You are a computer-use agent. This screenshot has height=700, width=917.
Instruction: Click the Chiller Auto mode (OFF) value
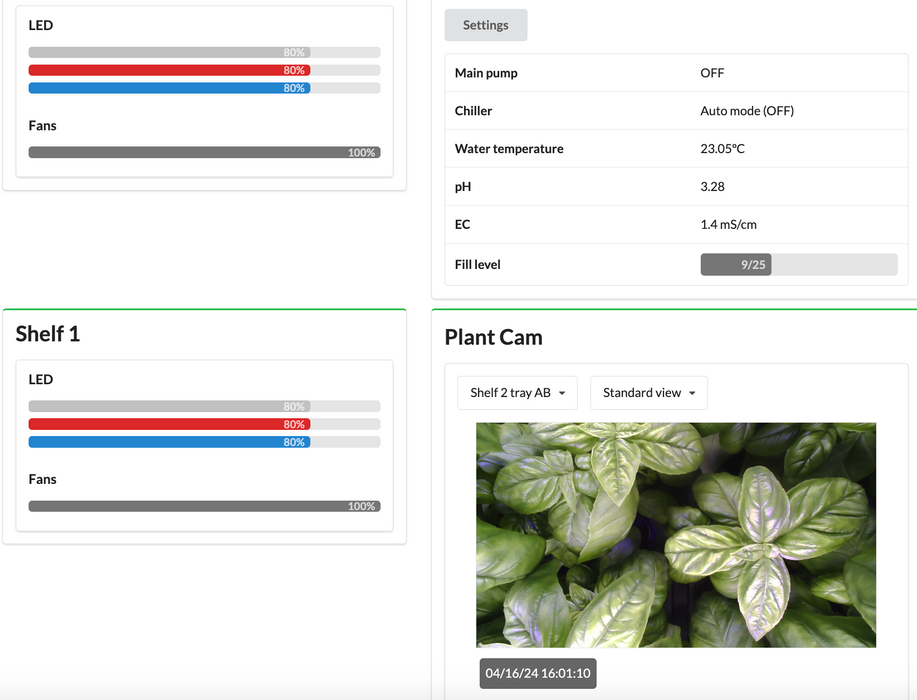click(747, 111)
